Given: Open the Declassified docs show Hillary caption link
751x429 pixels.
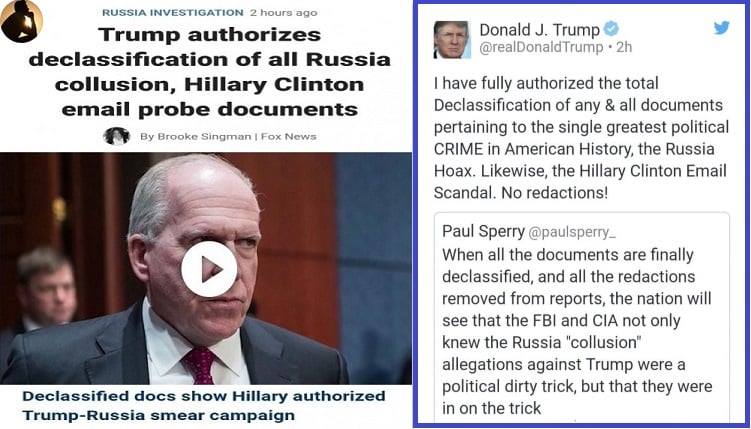Looking at the screenshot, I should [204, 406].
